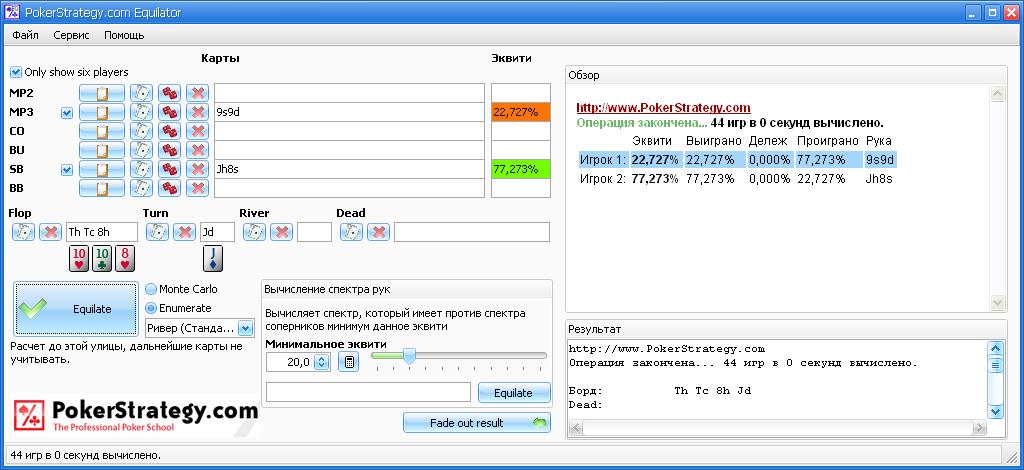The height and width of the screenshot is (470, 1024).
Task: Expand the street calculation dropdown
Action: [x=245, y=328]
